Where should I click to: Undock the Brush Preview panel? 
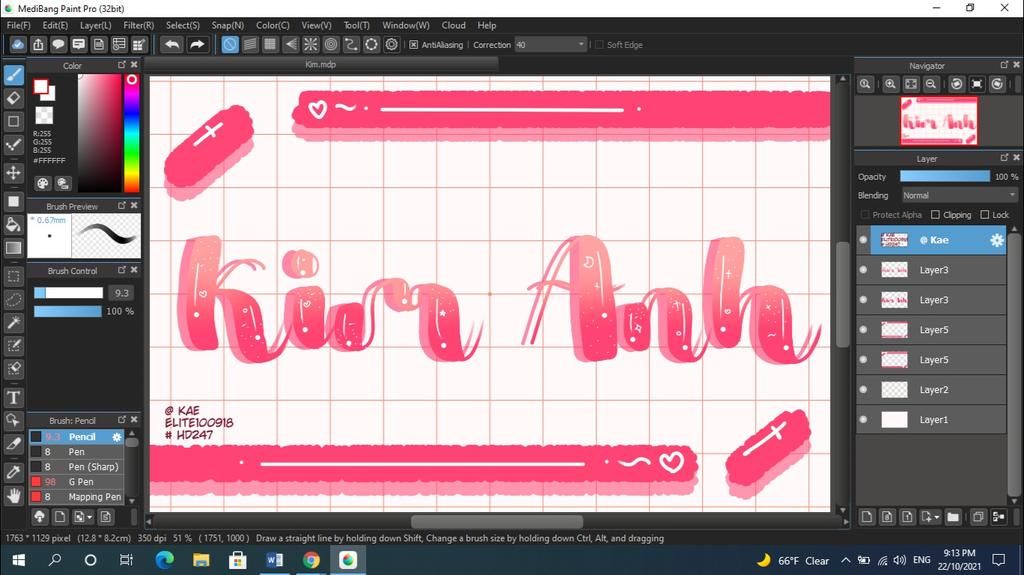coord(121,205)
